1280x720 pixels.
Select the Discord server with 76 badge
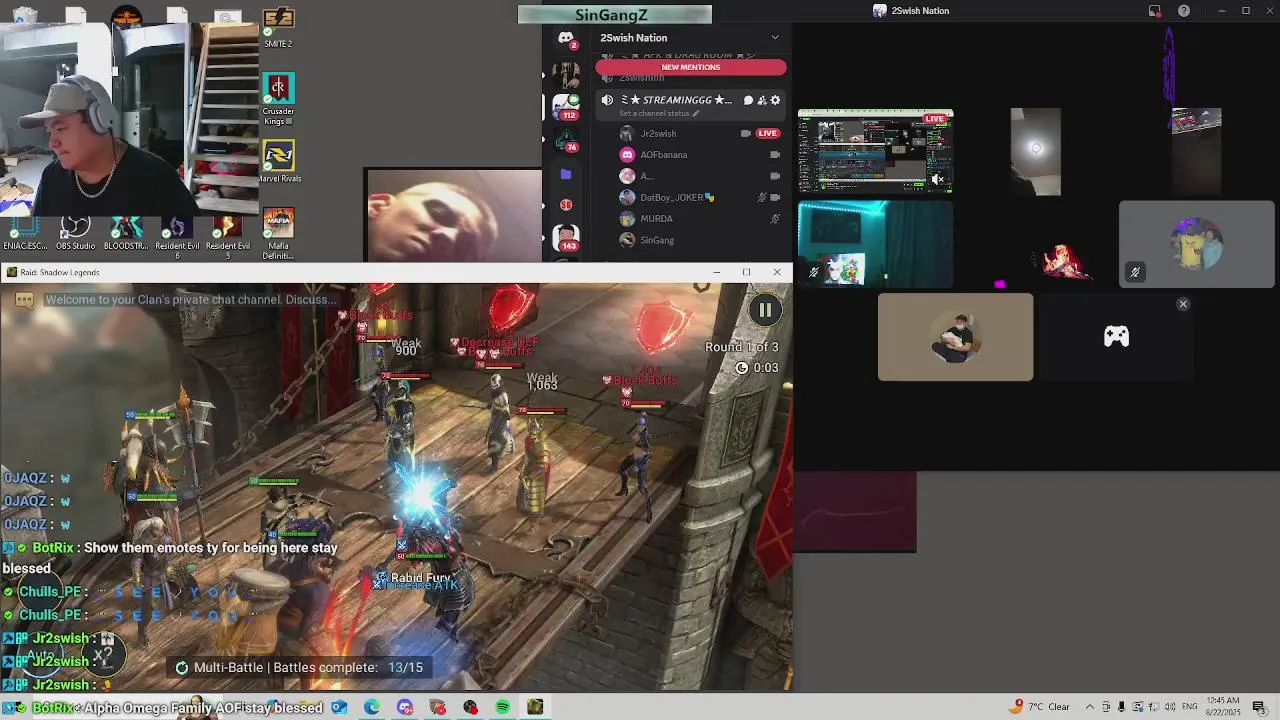pos(566,140)
